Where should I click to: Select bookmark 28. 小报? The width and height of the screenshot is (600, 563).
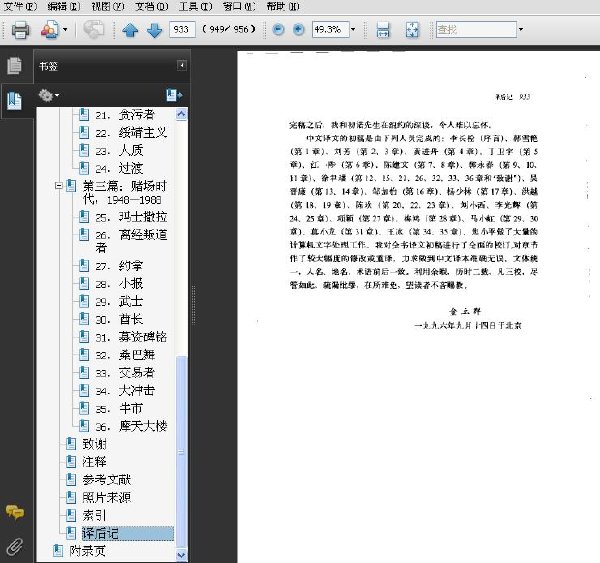tap(119, 283)
